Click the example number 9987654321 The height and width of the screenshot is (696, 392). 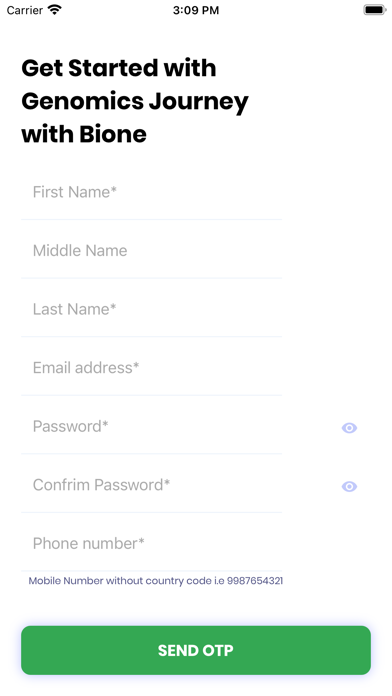255,581
